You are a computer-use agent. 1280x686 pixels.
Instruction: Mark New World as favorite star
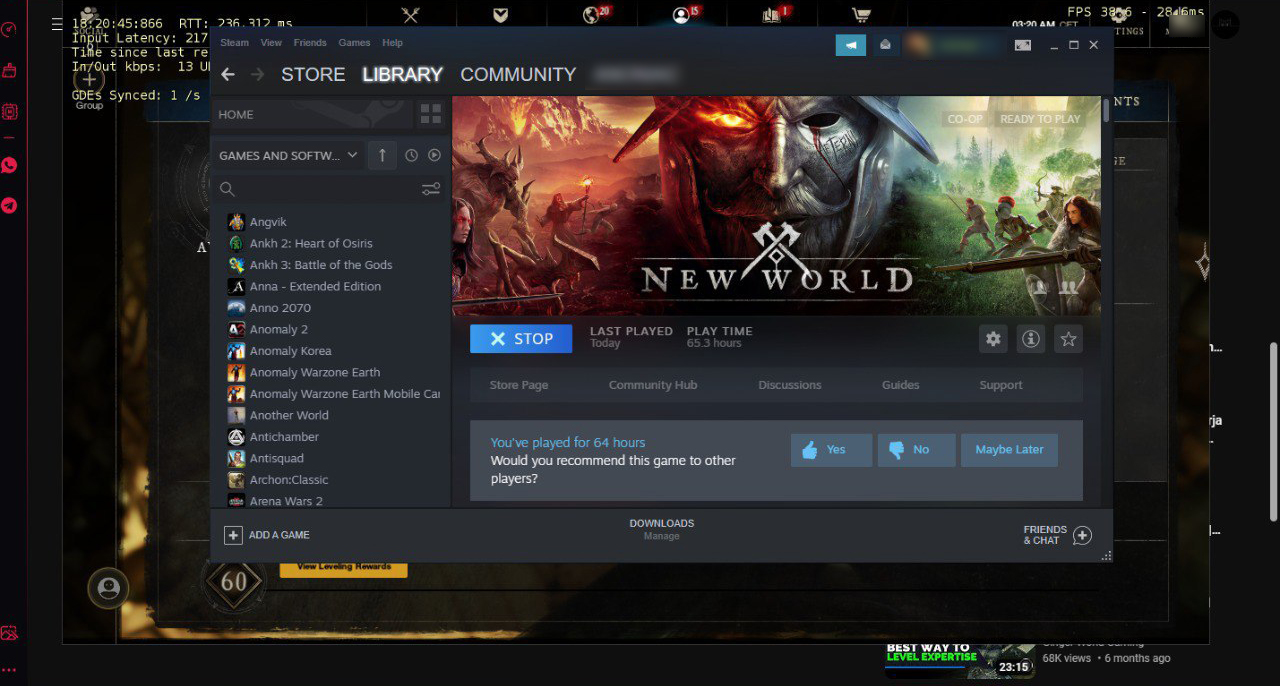tap(1069, 339)
